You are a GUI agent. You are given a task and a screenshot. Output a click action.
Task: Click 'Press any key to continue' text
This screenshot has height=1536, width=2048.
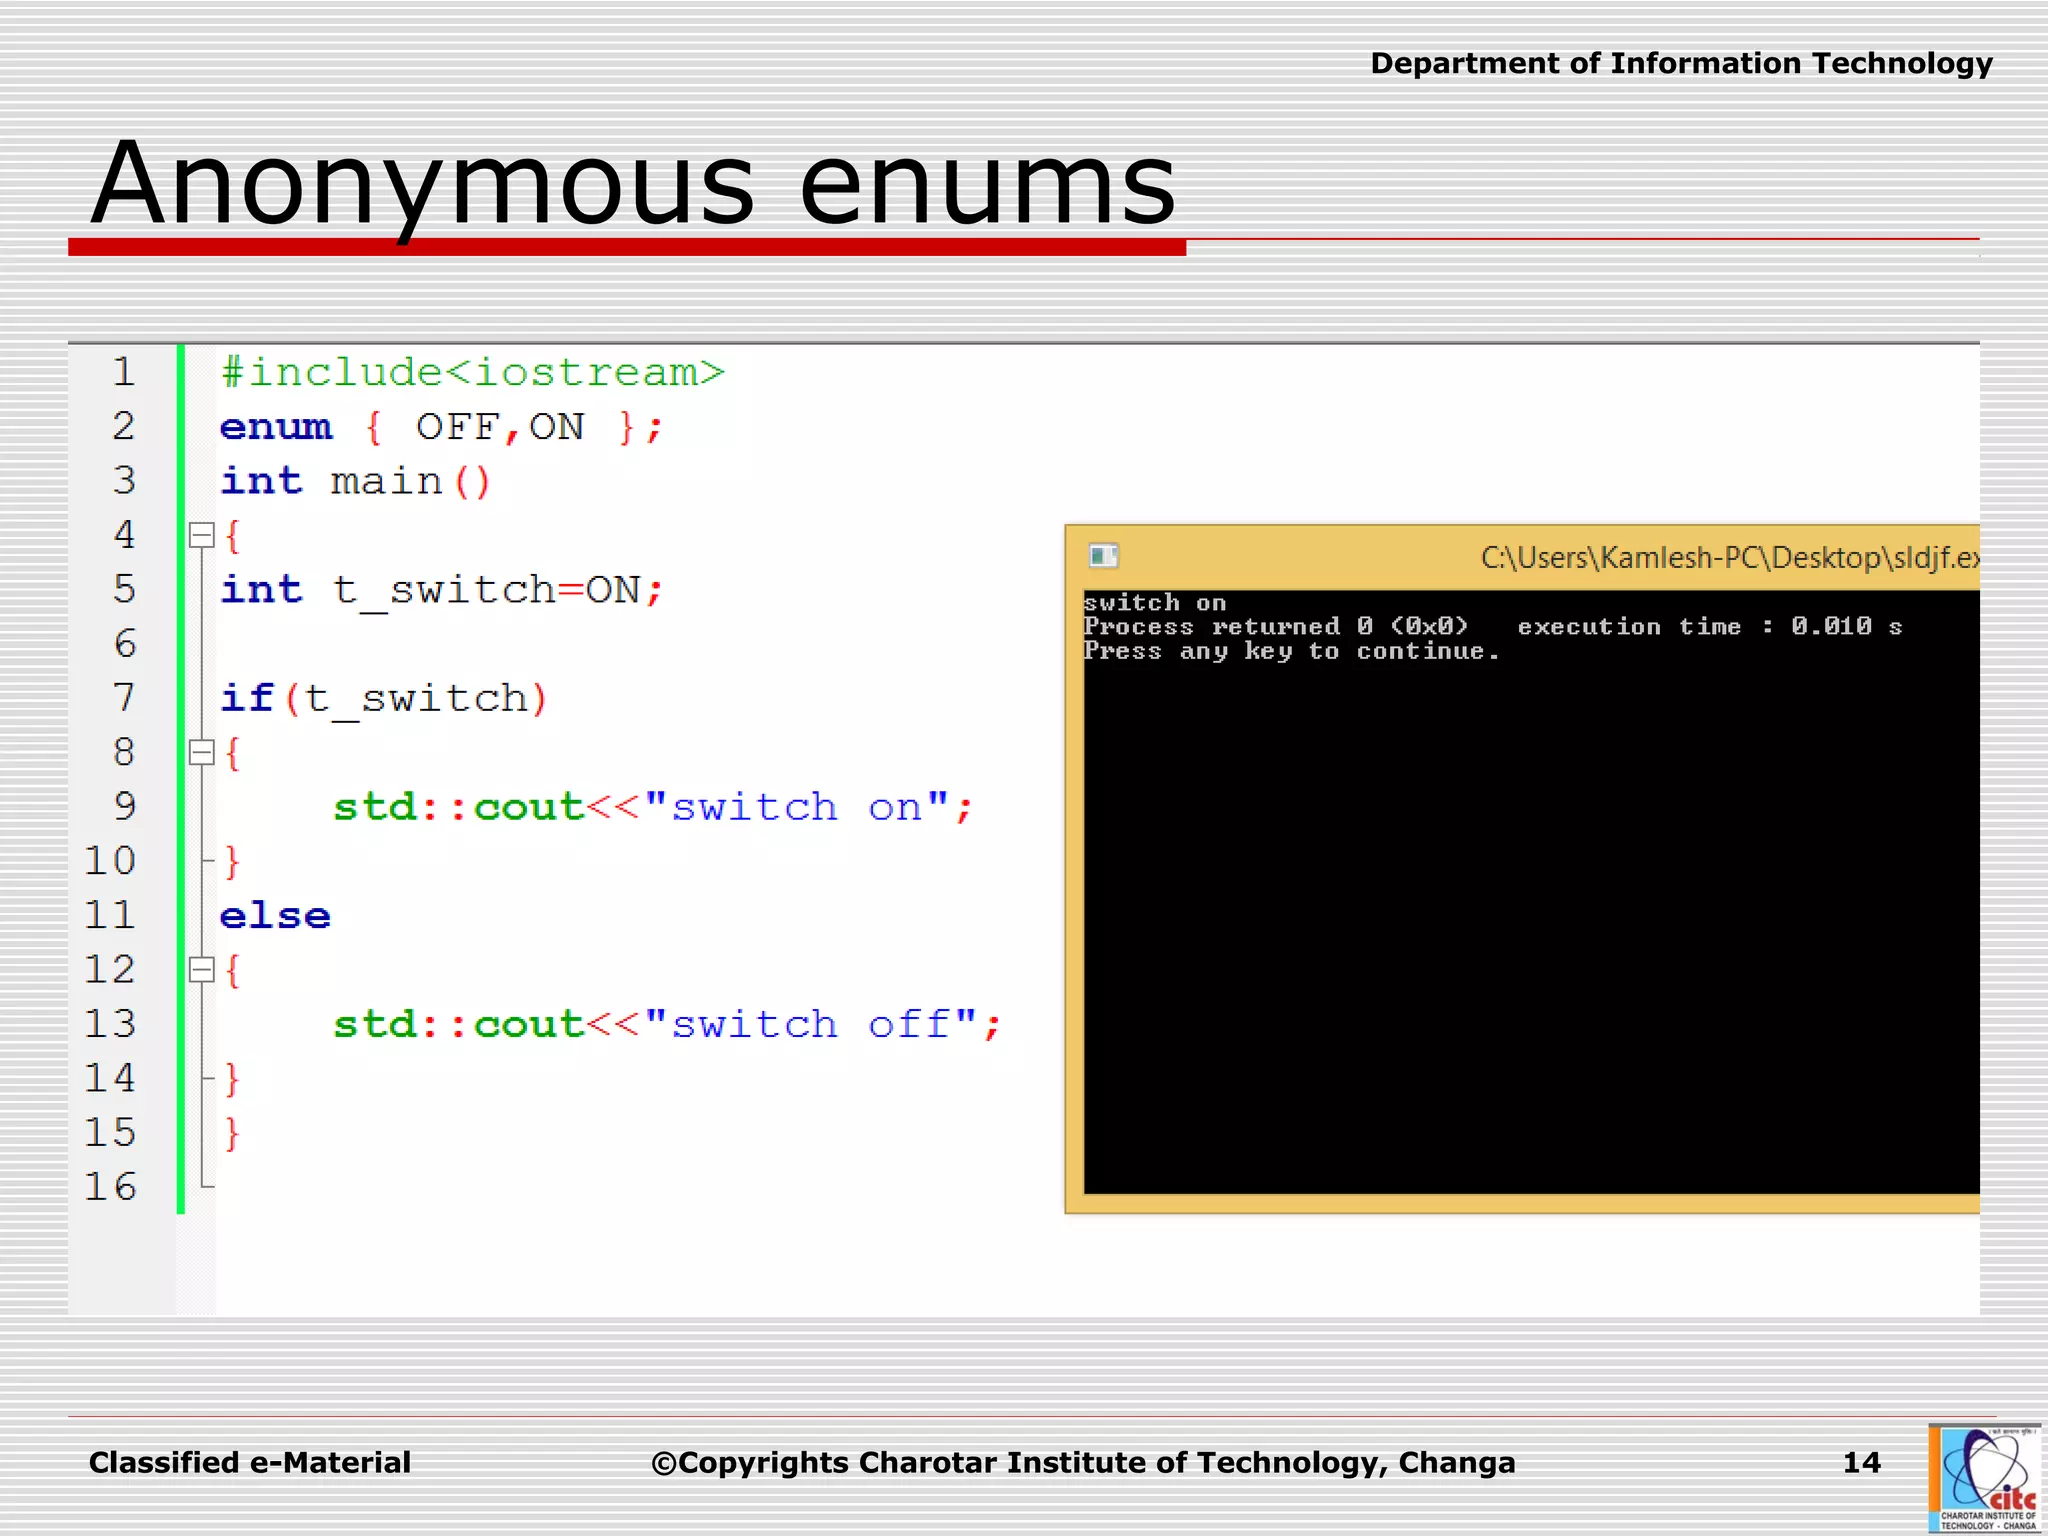pyautogui.click(x=1291, y=652)
